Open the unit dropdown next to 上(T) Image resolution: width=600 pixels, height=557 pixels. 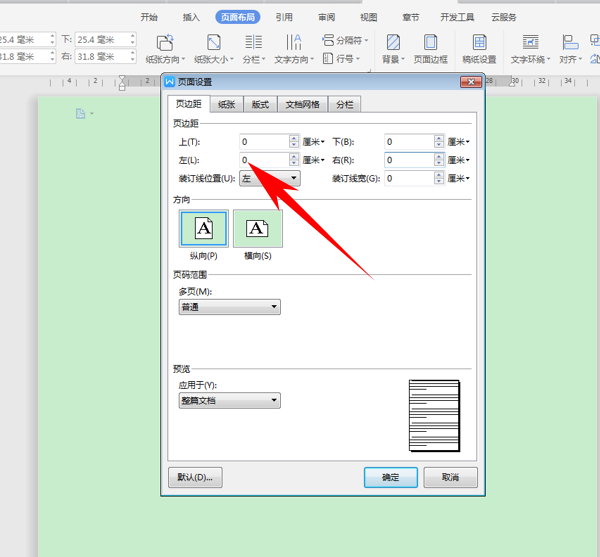click(x=313, y=142)
